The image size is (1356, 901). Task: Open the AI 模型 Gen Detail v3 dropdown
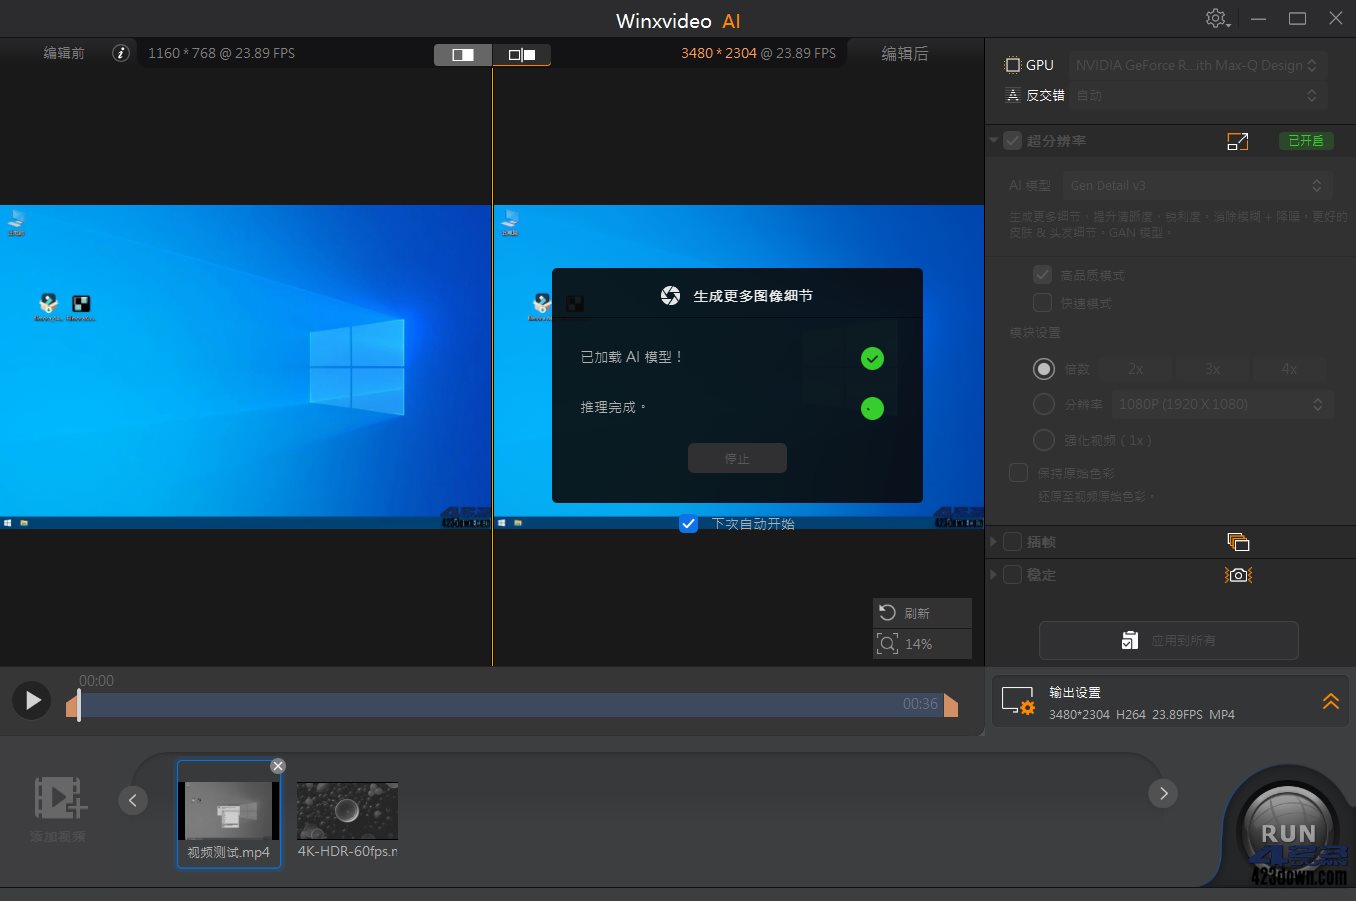[x=1198, y=185]
